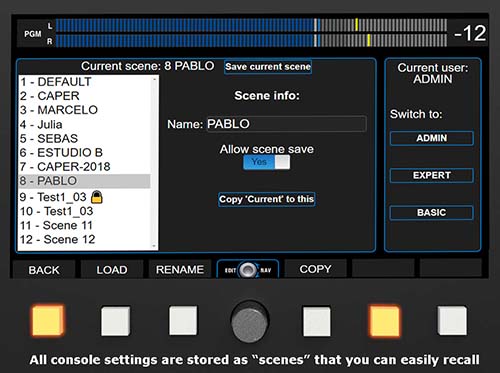Click Copy 'Current' to this button
500x373 pixels.
[267, 199]
